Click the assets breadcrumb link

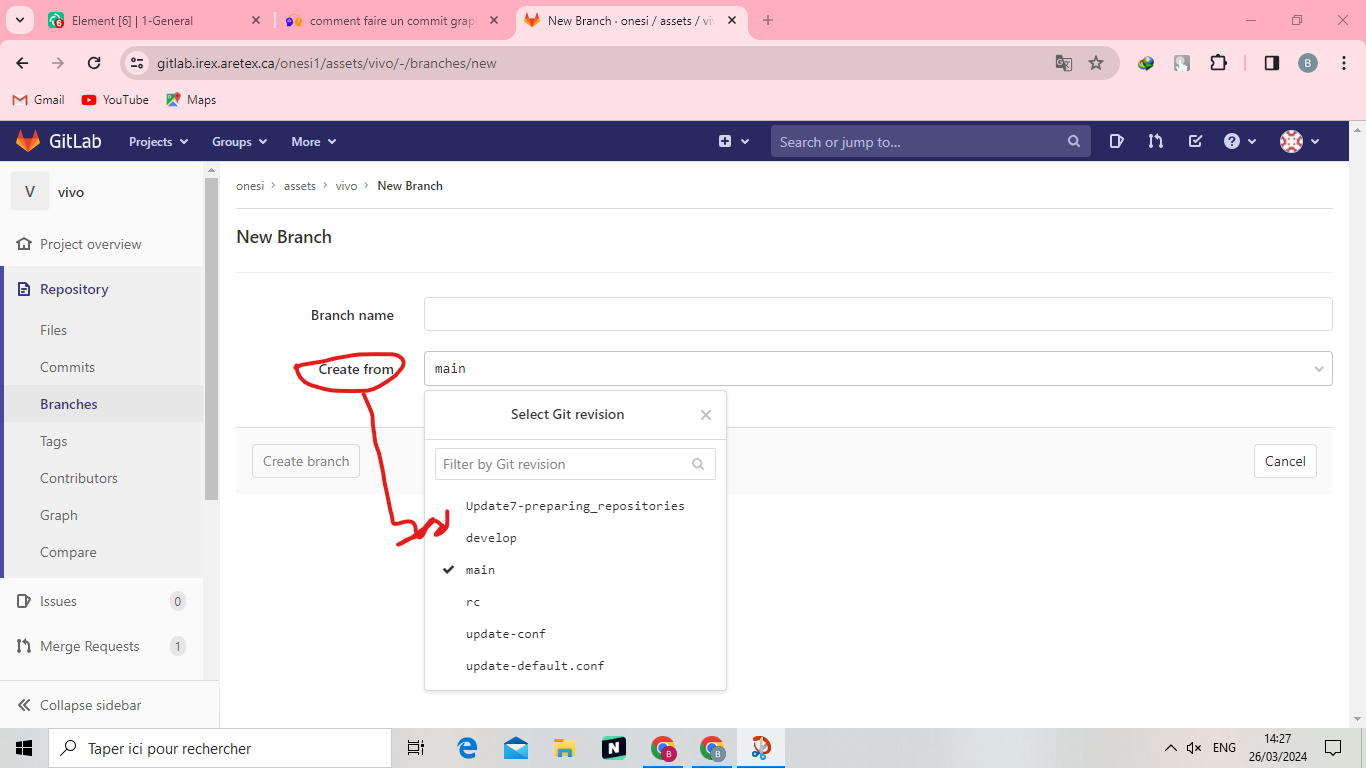pos(300,186)
